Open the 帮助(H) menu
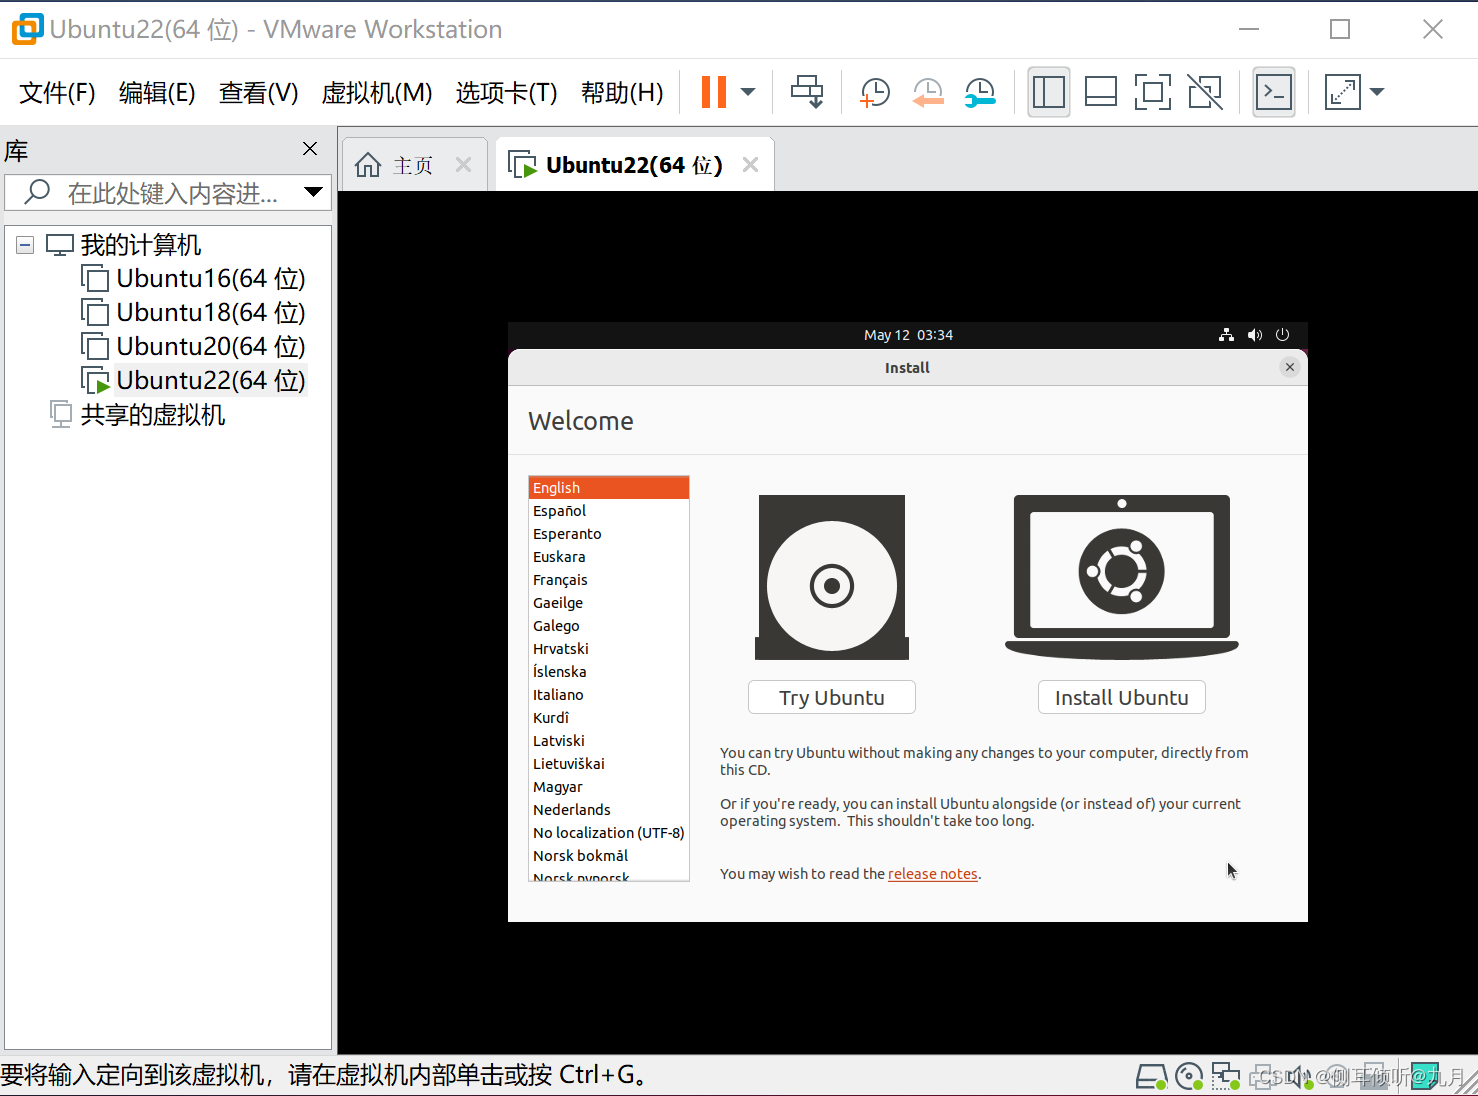The width and height of the screenshot is (1478, 1096). tap(622, 93)
